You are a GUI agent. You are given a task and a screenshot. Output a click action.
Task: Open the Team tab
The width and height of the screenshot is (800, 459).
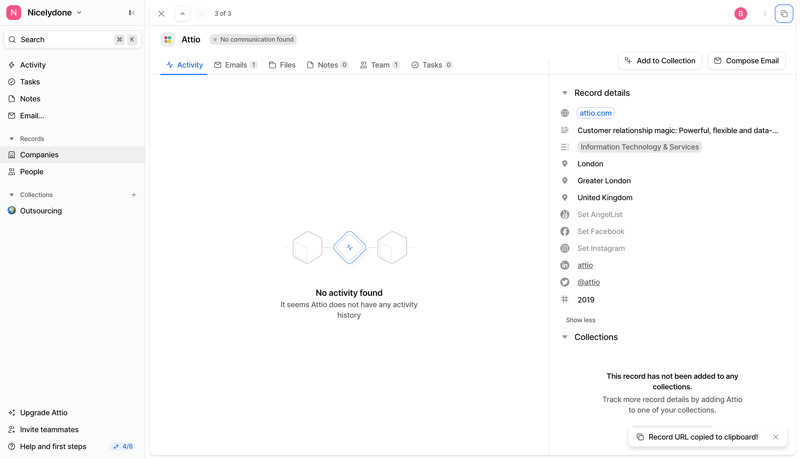pos(380,65)
